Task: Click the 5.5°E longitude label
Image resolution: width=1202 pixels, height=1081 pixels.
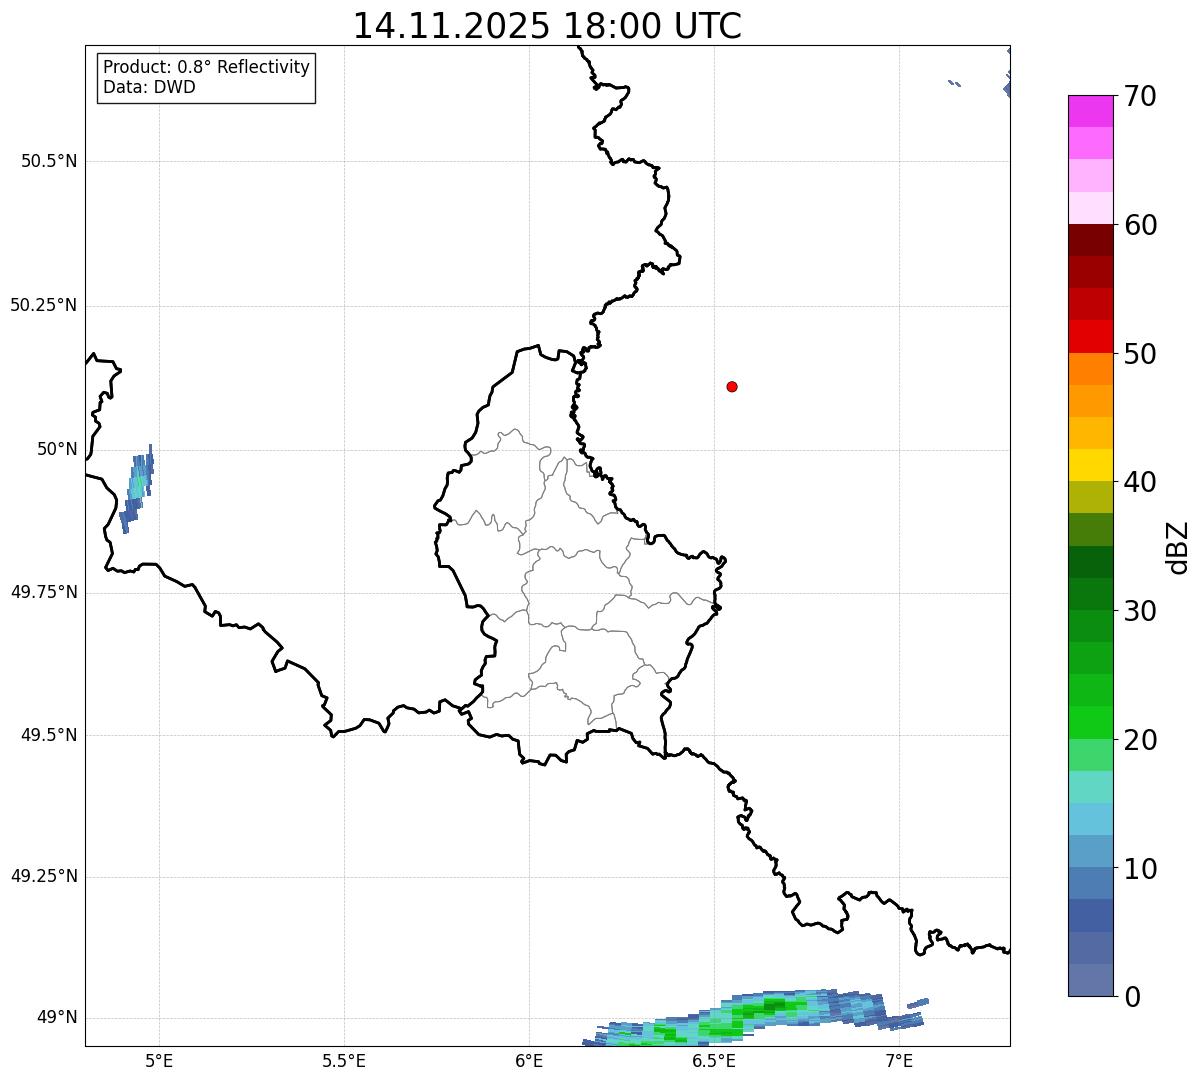Action: point(344,1060)
